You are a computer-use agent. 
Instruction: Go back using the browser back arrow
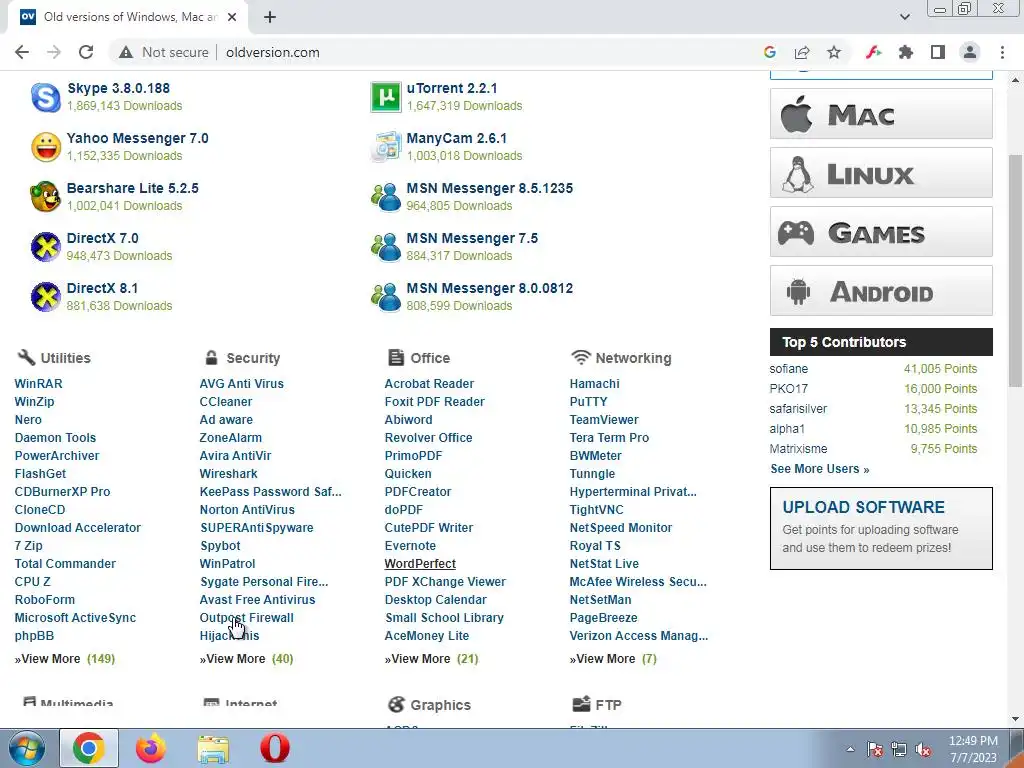(x=22, y=52)
